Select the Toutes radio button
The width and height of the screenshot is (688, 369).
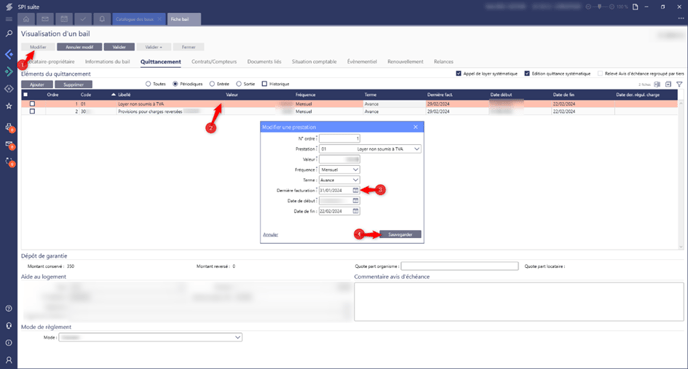pos(148,84)
